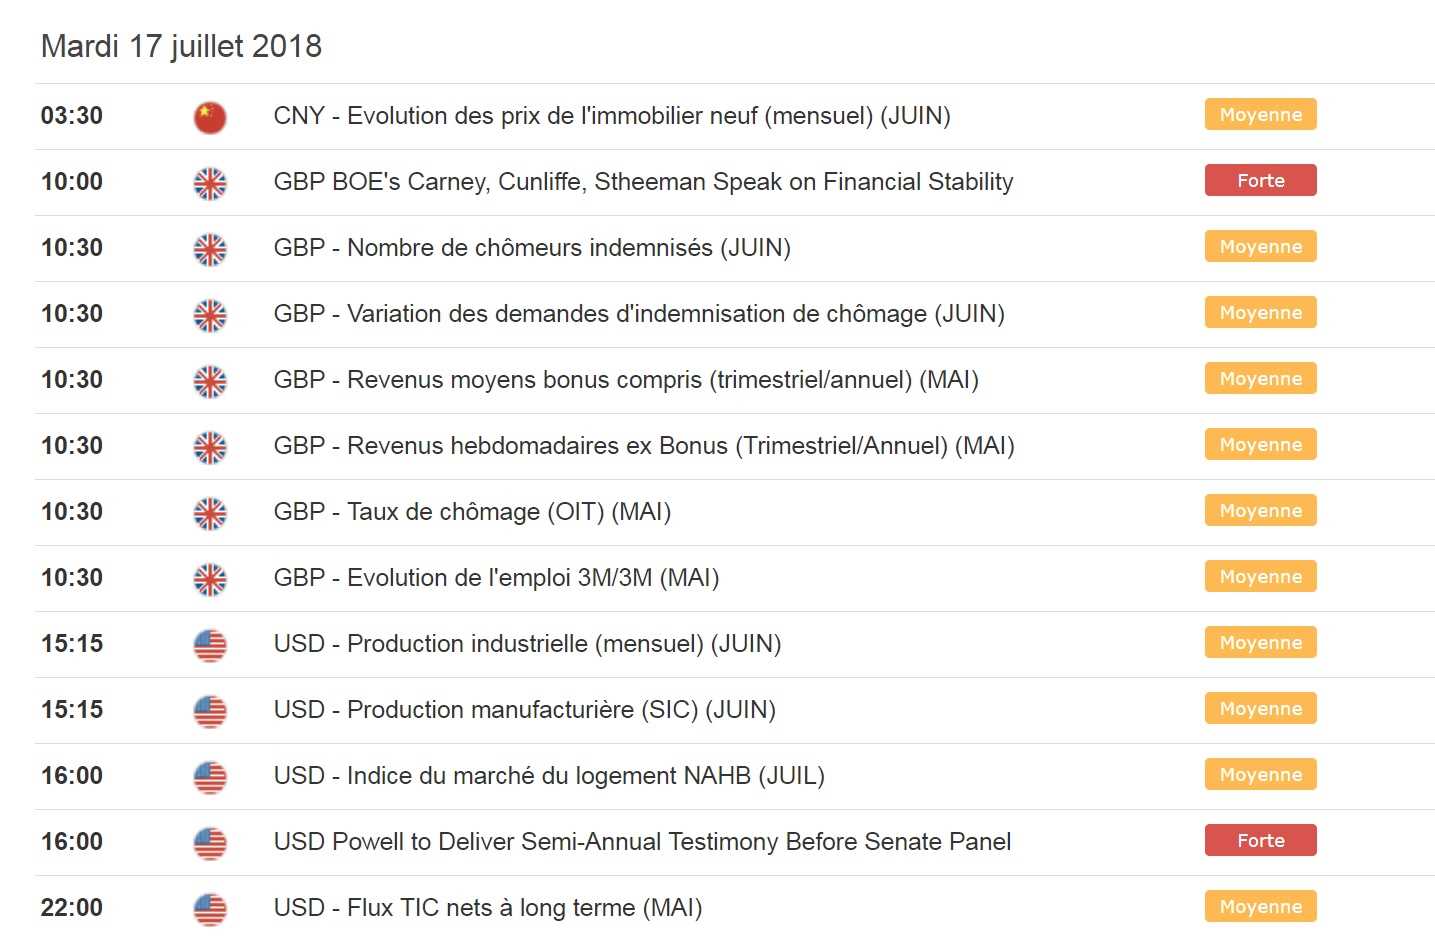Click Forte badge on Powell testimony row
This screenshot has width=1435, height=949.
coord(1260,841)
